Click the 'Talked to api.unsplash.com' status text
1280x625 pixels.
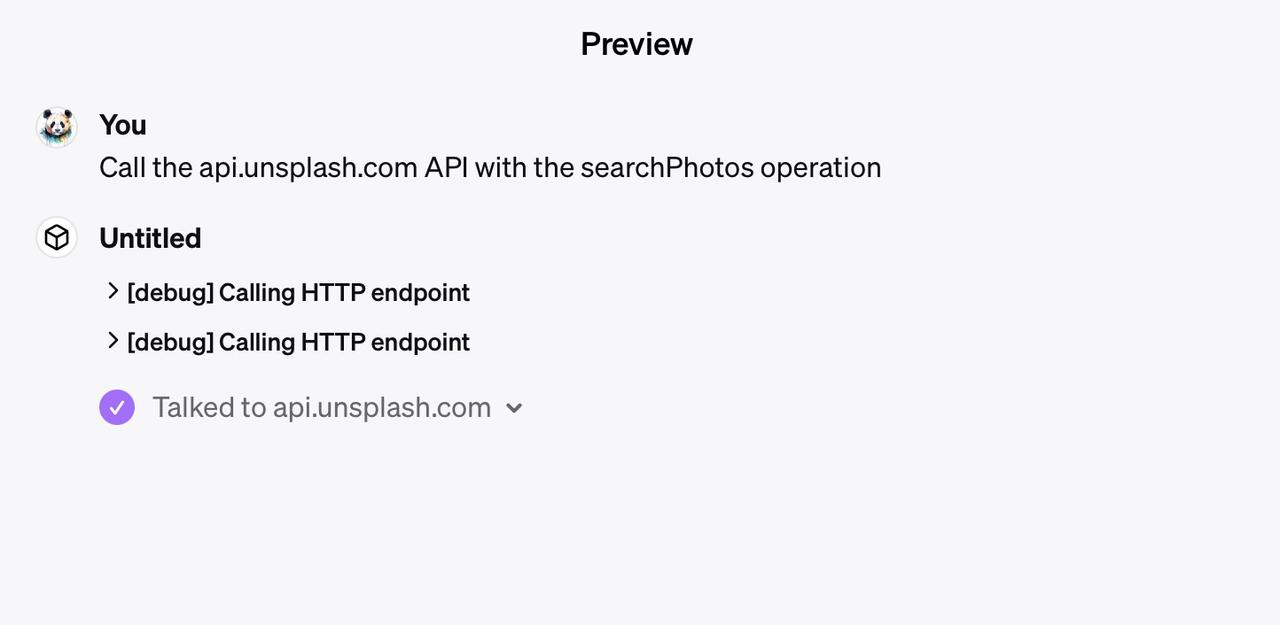(322, 407)
